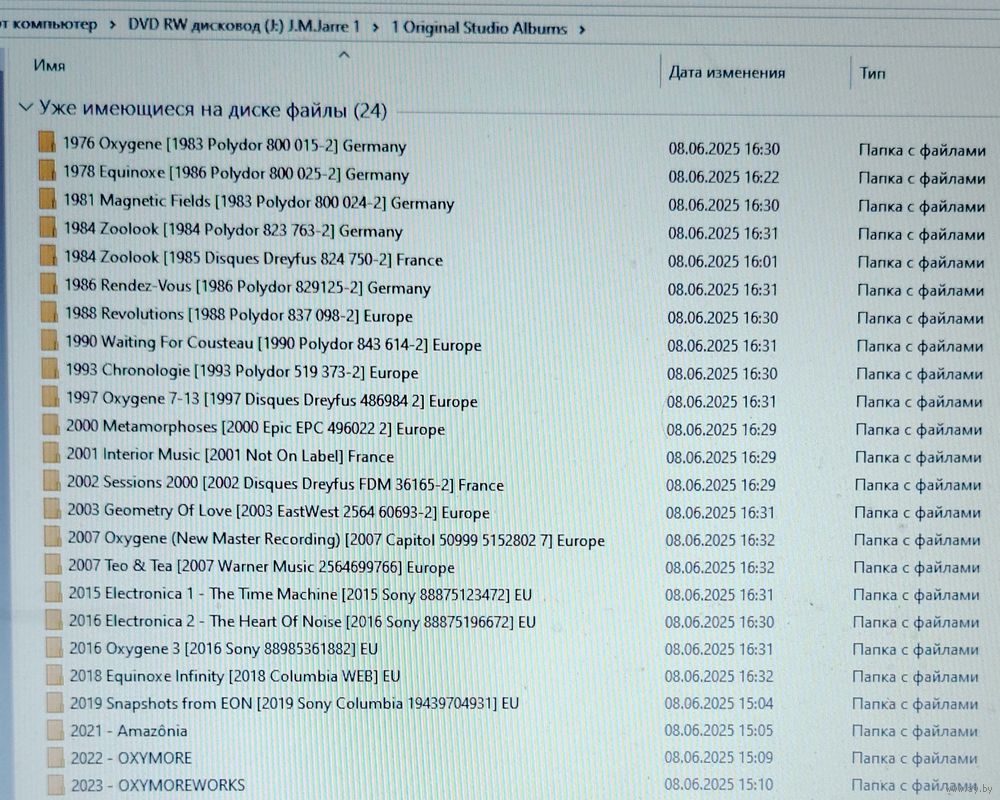Select the '2021 - Amazônia' folder name
This screenshot has height=800, width=1000.
pos(129,730)
